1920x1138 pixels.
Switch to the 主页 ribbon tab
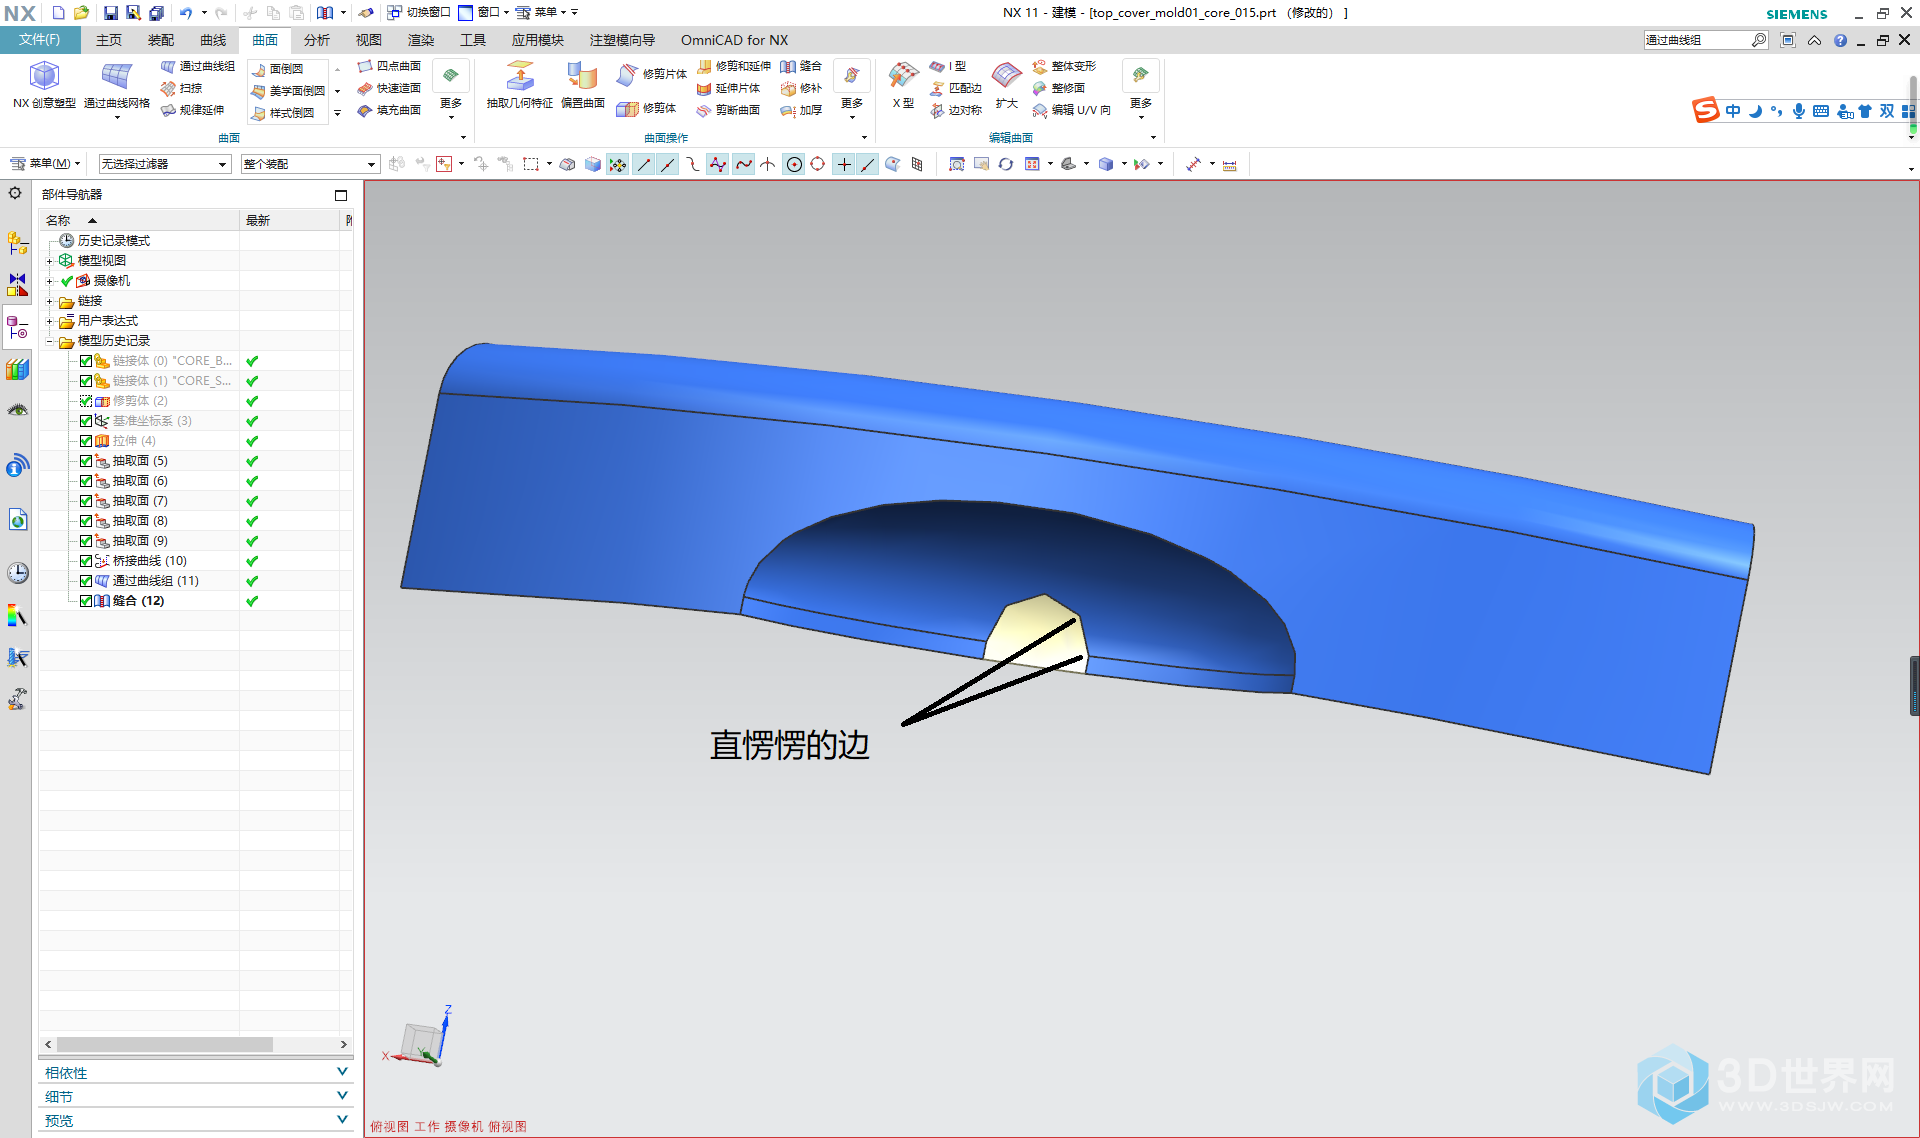point(109,40)
